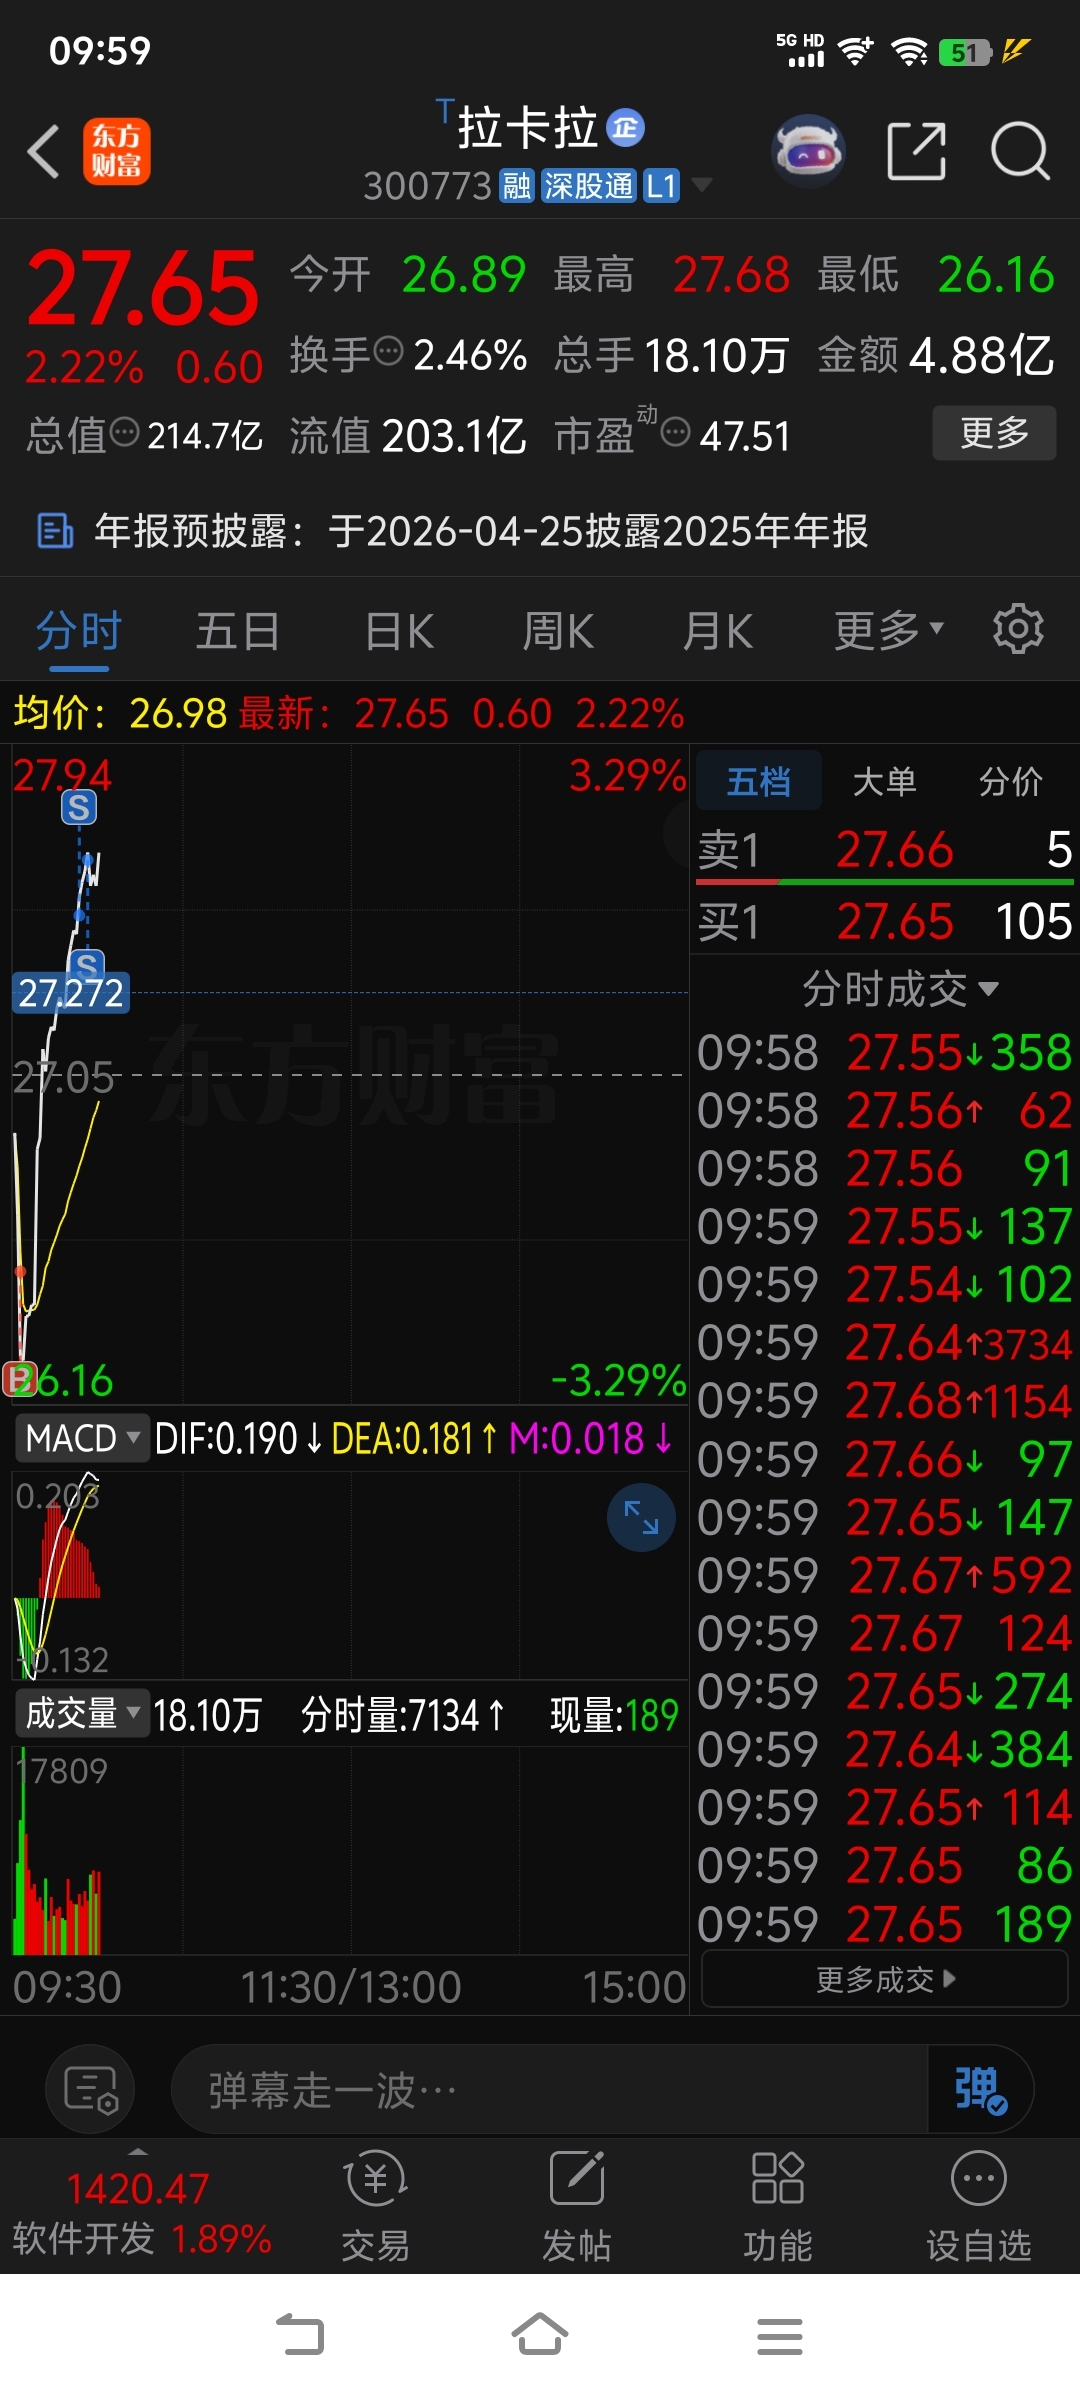Viewport: 1080px width, 2400px height.
Task: Open danmaku settings list icon
Action: coord(90,2089)
